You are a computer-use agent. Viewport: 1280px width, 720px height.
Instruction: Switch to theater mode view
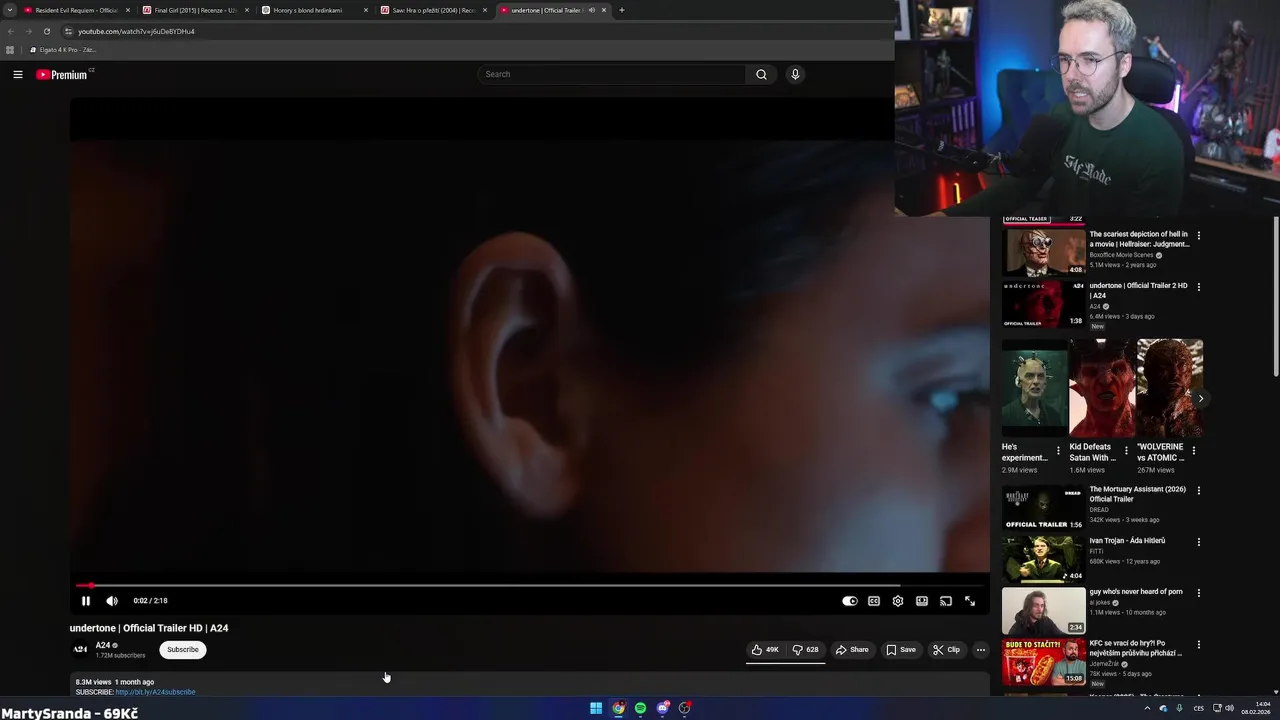(x=922, y=601)
